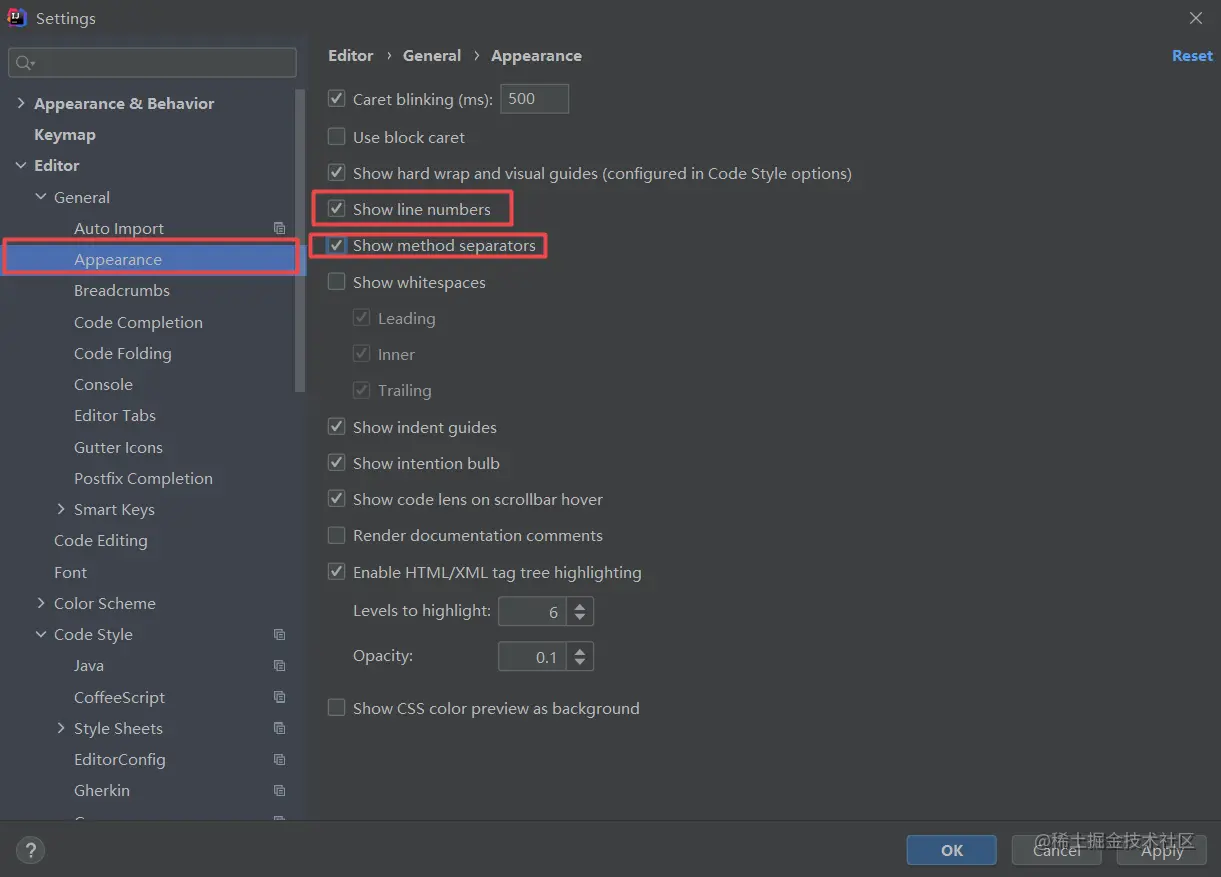This screenshot has width=1221, height=877.
Task: Select Keymap in the settings tree
Action: coord(65,134)
